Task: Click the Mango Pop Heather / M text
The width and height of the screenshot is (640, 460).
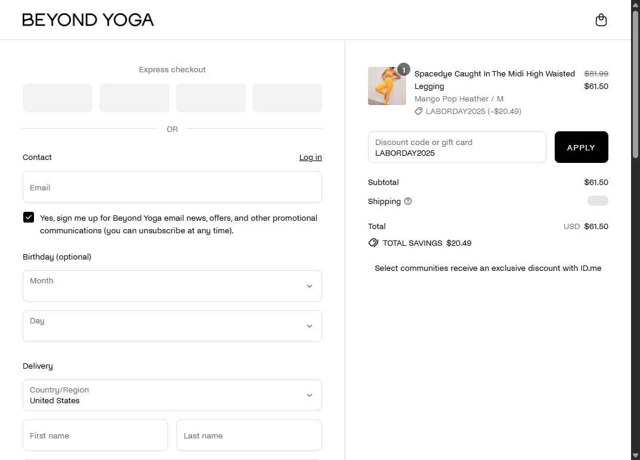Action: 459,99
